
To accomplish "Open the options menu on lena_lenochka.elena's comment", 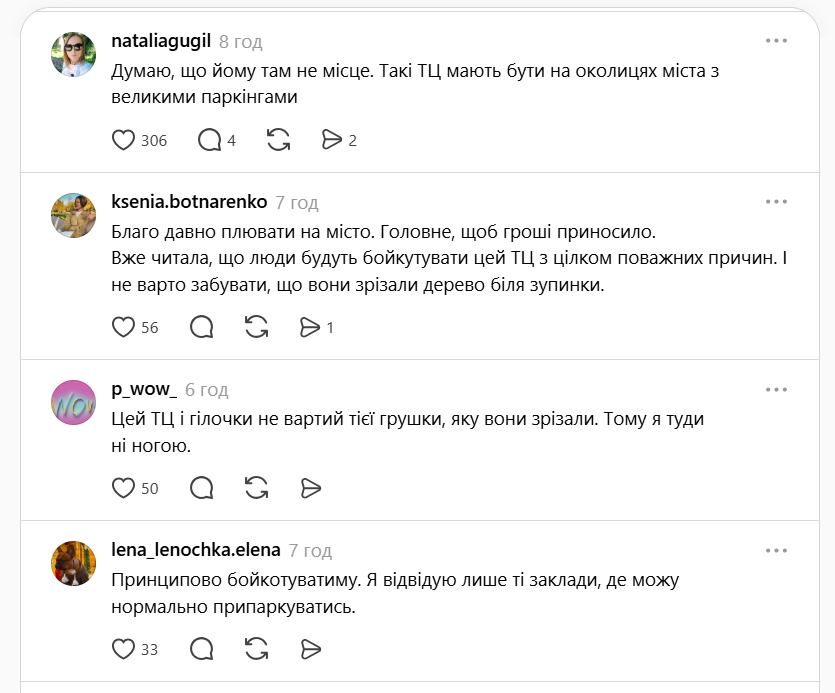I will coord(777,550).
